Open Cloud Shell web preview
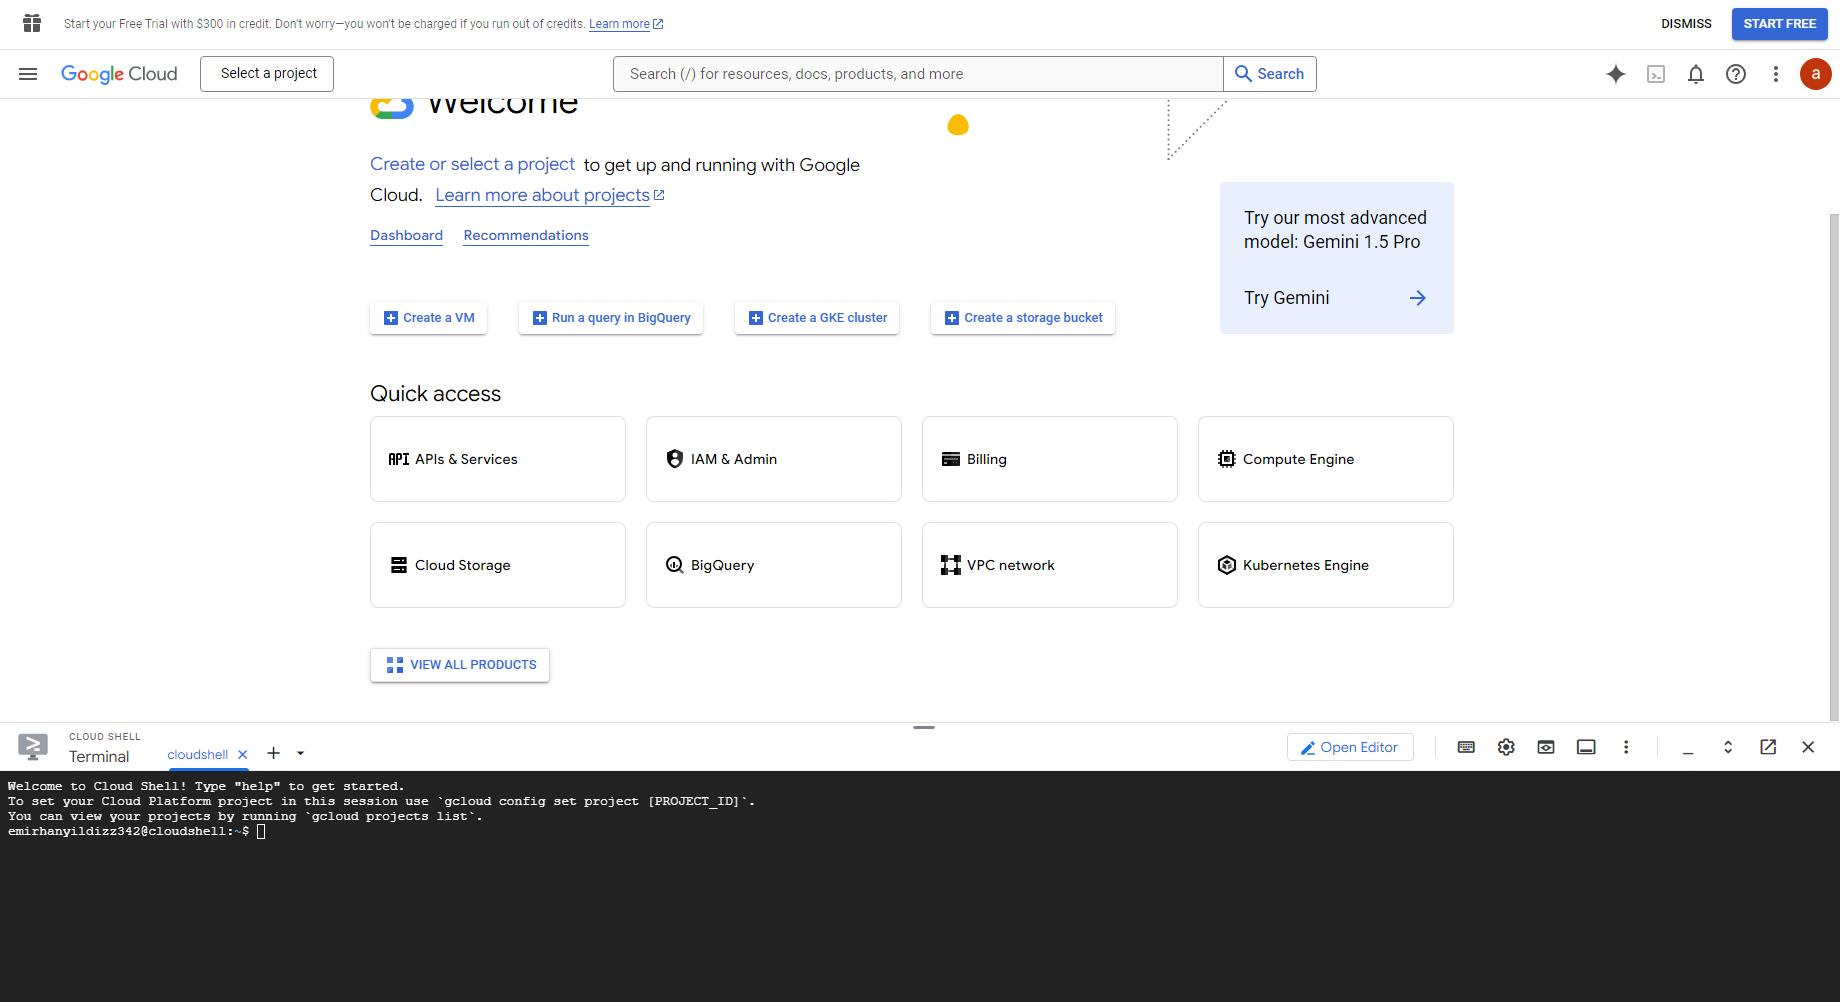The height and width of the screenshot is (1002, 1840). [1546, 747]
